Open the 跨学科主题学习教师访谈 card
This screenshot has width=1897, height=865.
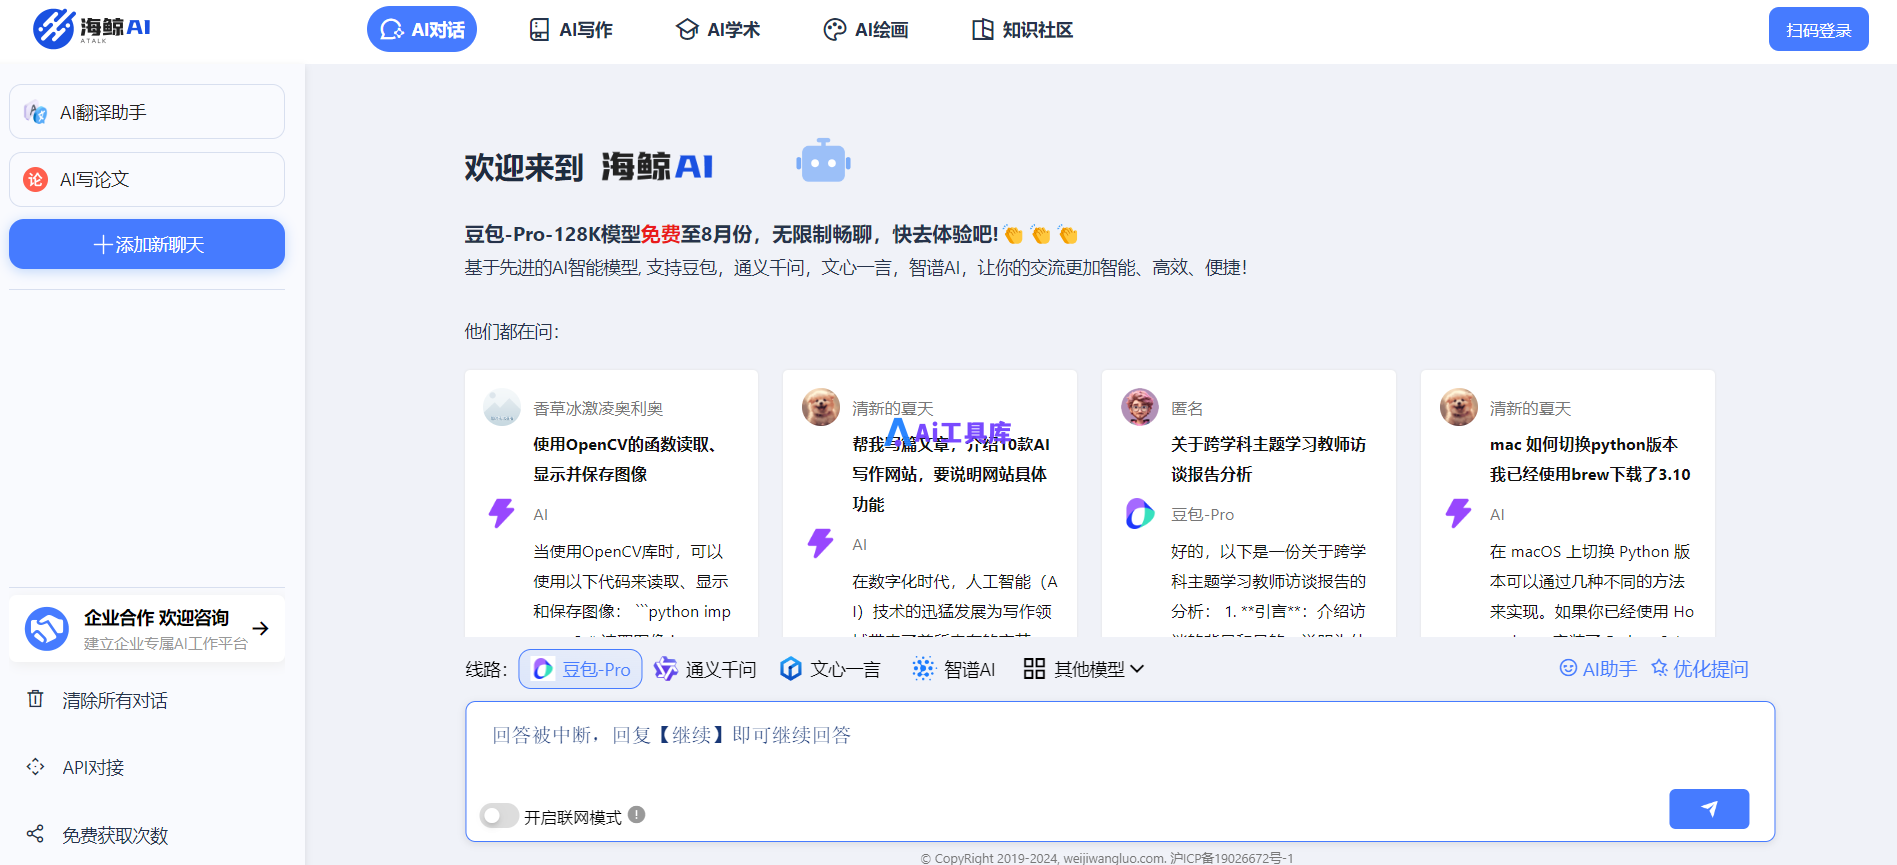(x=1268, y=459)
